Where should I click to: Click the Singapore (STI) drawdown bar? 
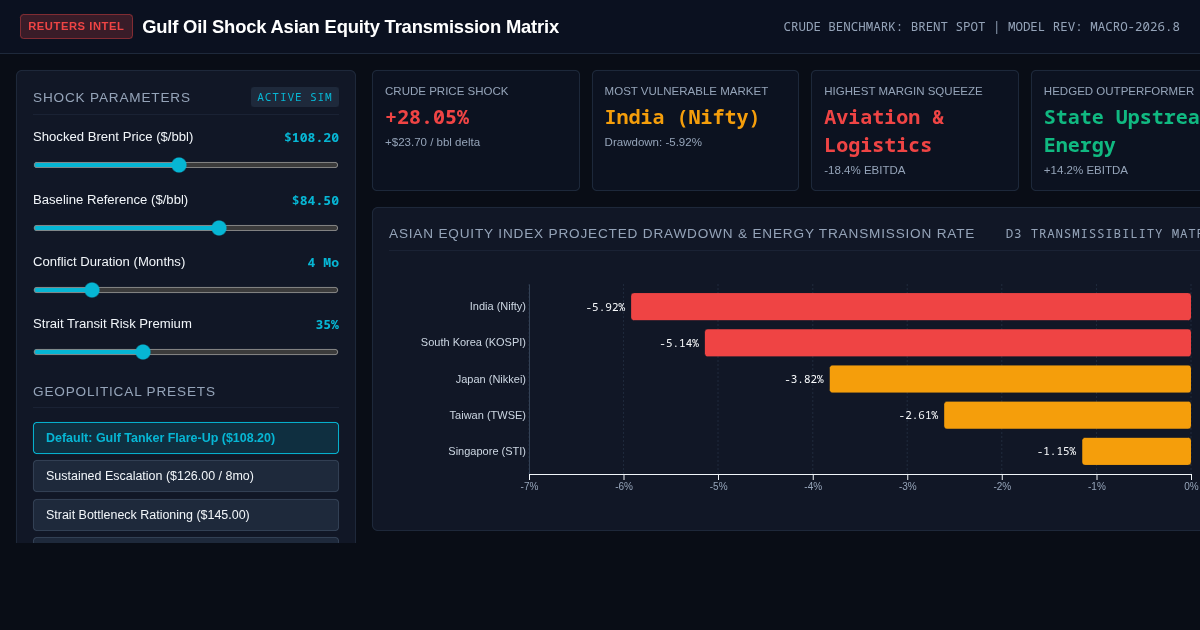click(x=1136, y=451)
